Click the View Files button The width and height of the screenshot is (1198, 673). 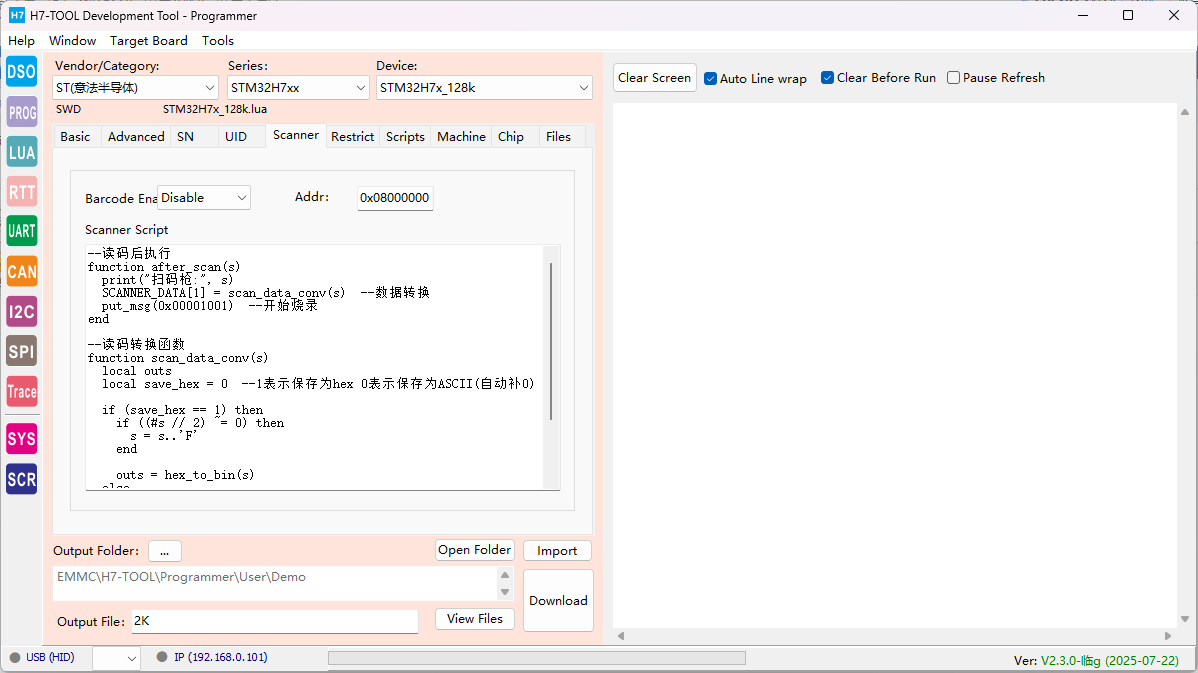tap(474, 619)
